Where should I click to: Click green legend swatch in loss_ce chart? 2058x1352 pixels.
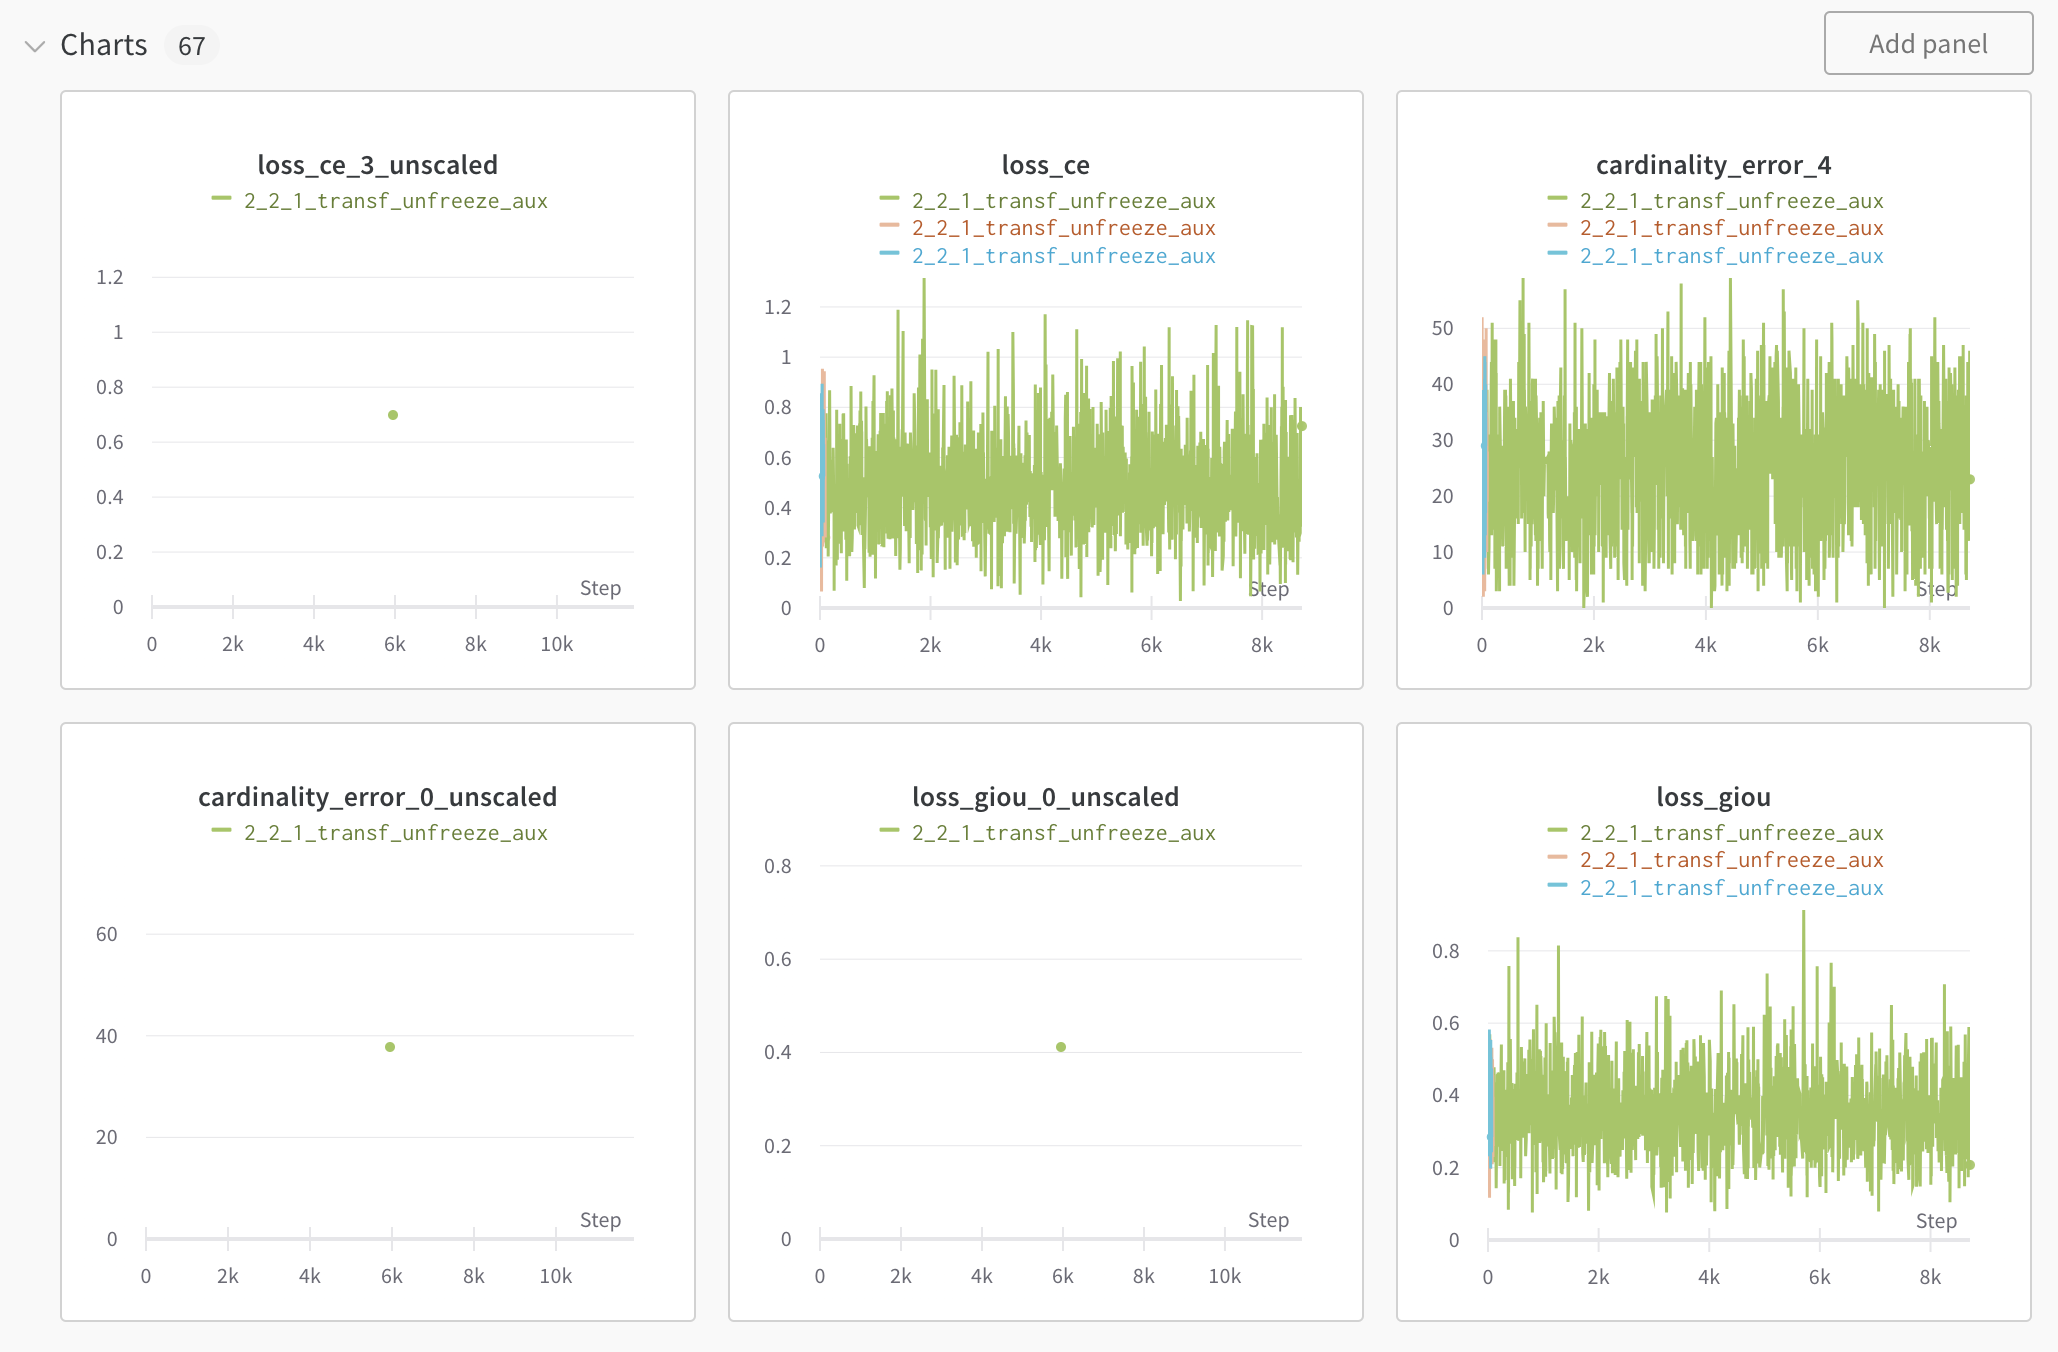click(889, 199)
